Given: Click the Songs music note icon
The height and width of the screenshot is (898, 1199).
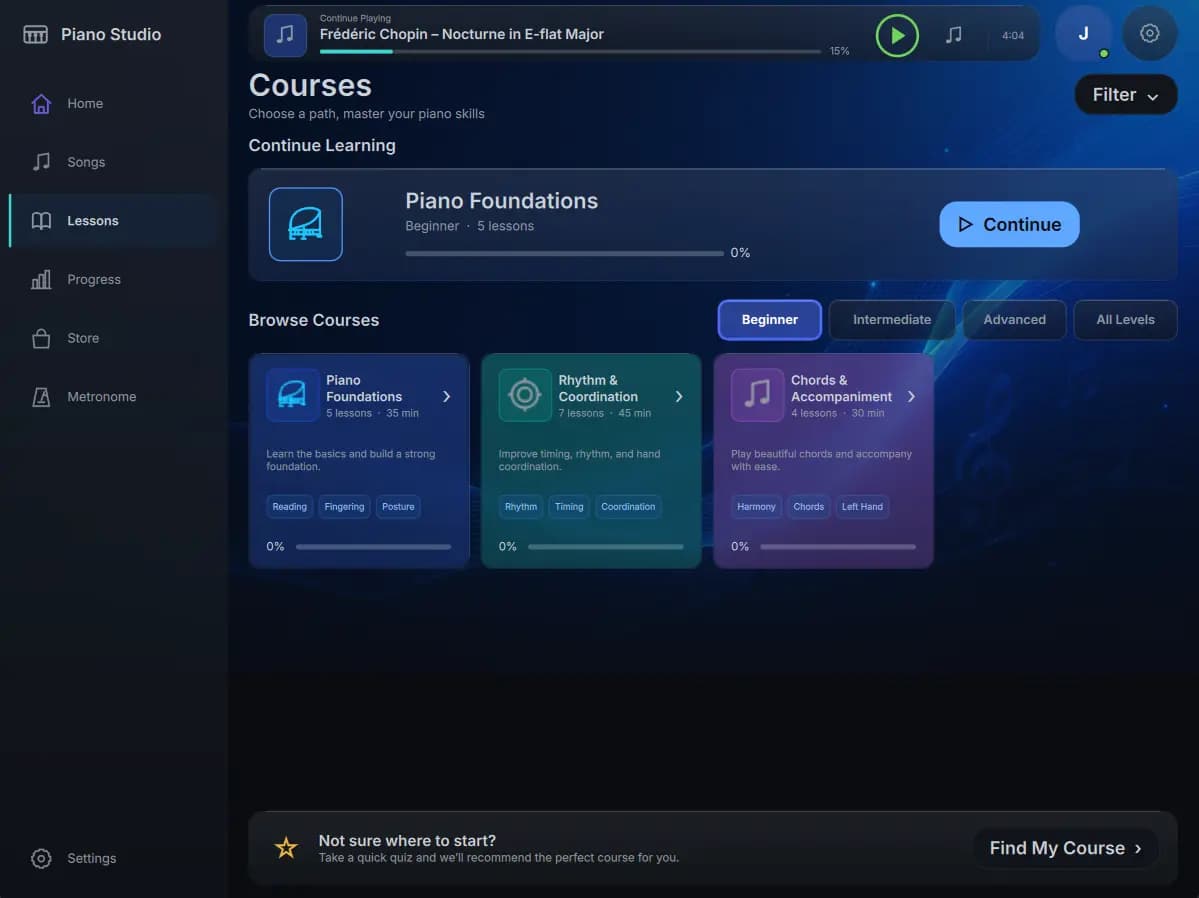Looking at the screenshot, I should (x=41, y=161).
